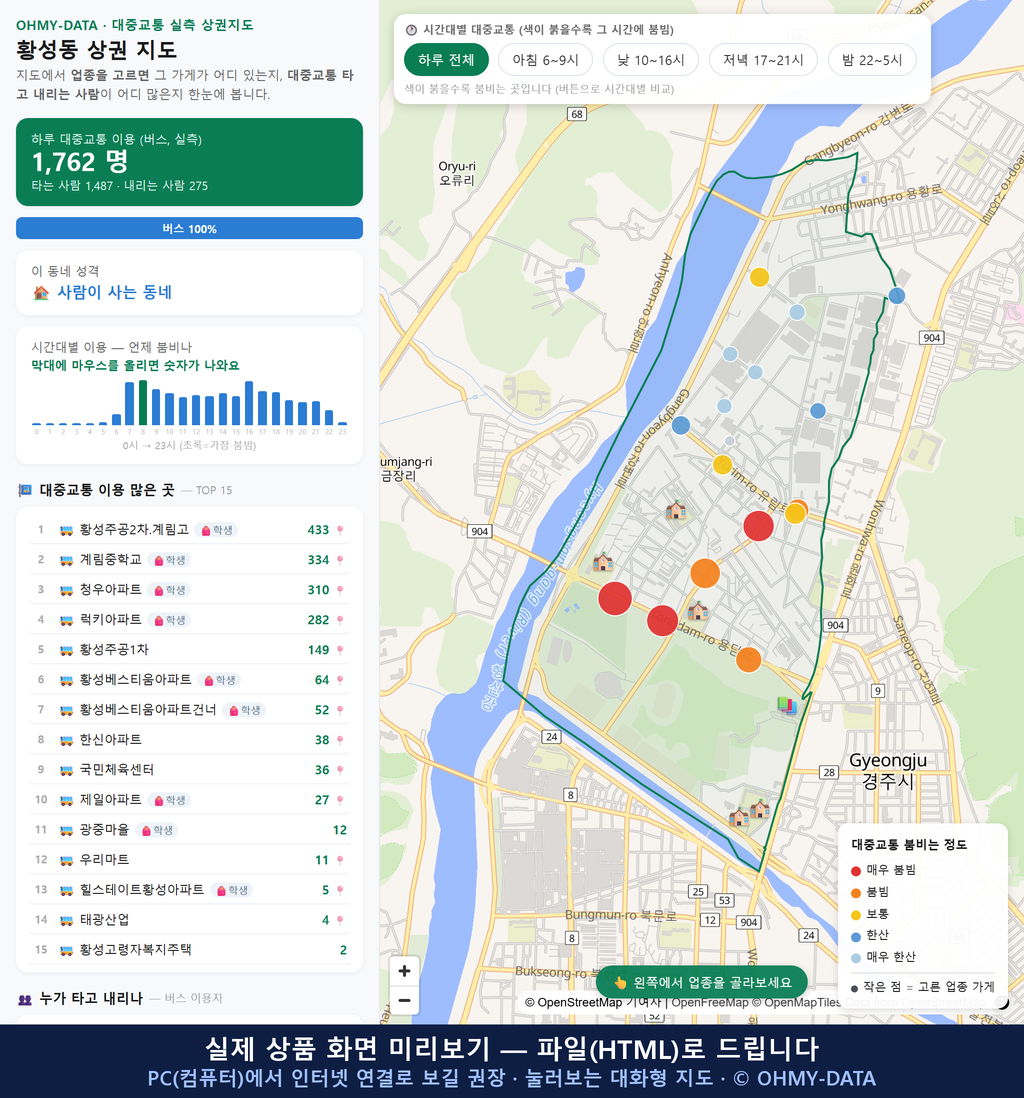Click the bus icon in 황성베스티움아파트 row
Screen dimensions: 1024x1098
[67, 680]
